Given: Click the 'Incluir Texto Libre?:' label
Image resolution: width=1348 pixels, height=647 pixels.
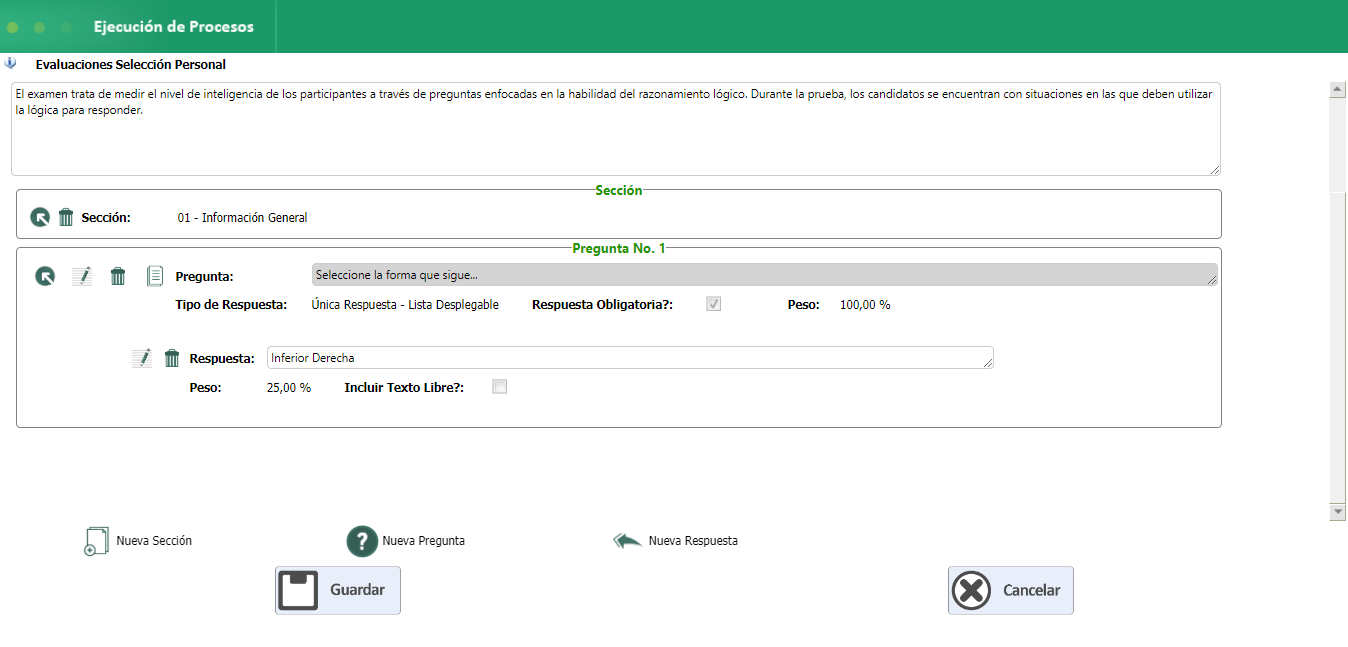Looking at the screenshot, I should 405,388.
